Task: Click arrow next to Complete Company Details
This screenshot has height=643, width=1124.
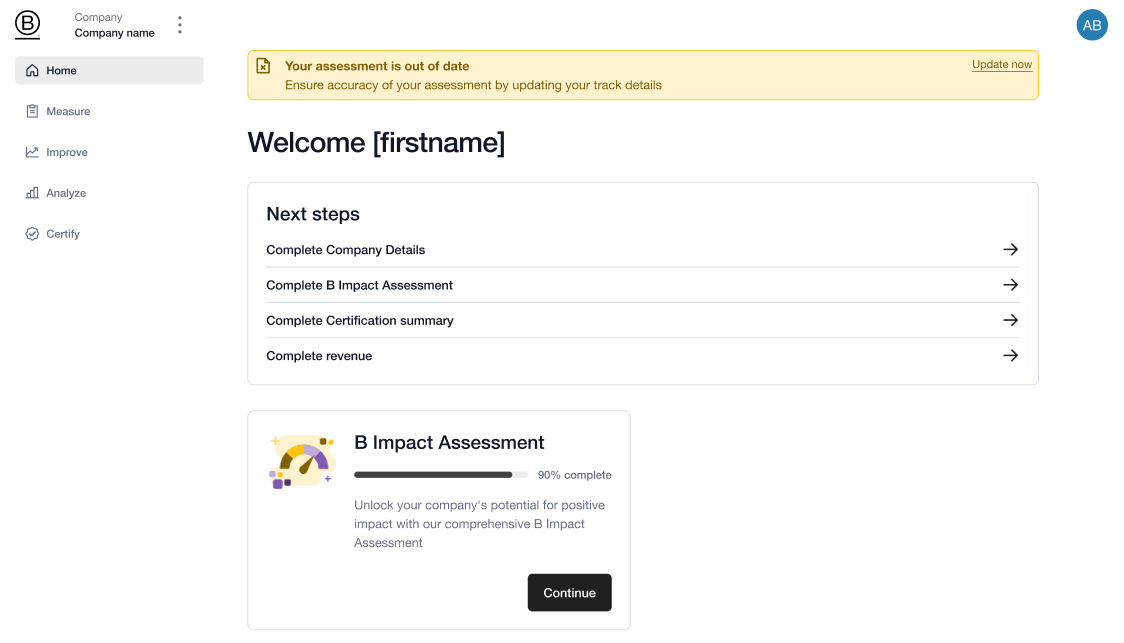Action: point(1010,249)
